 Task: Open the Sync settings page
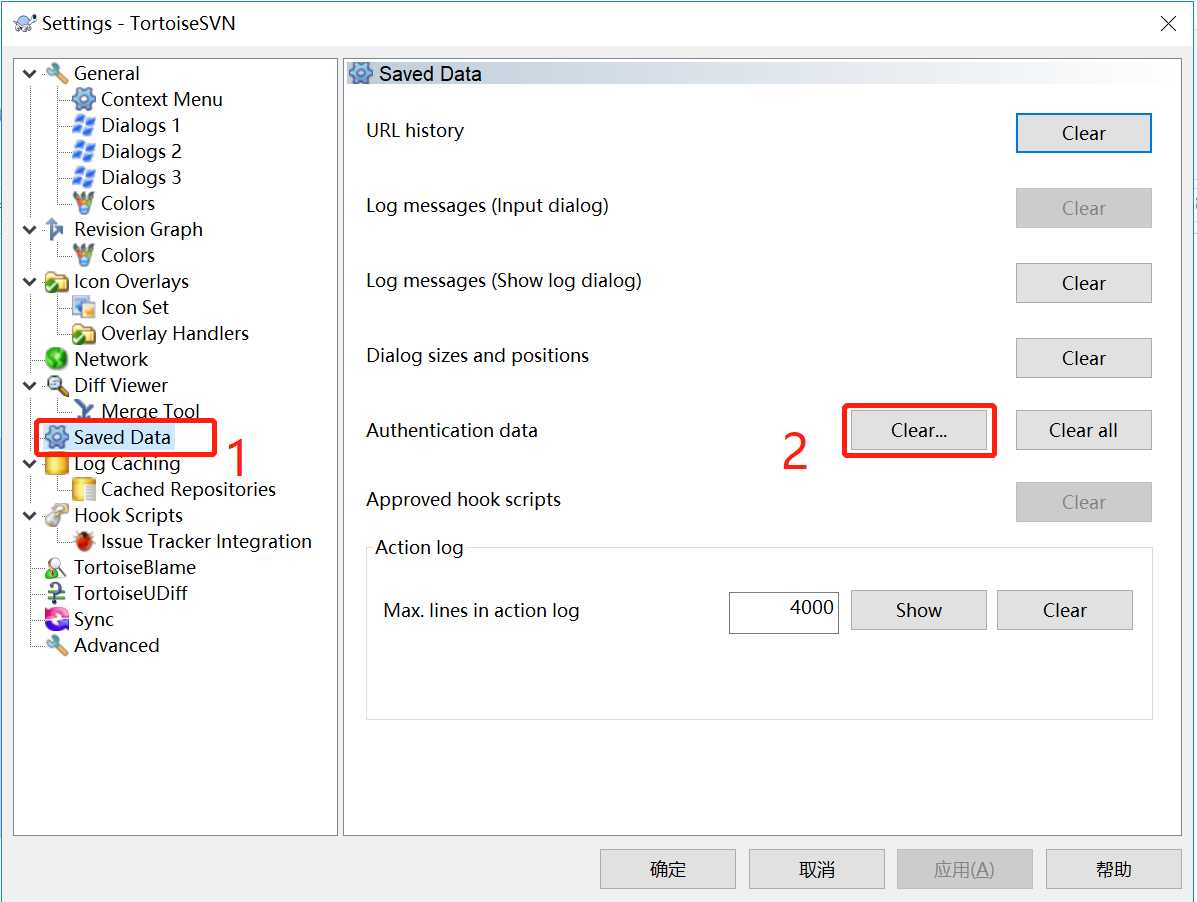click(93, 619)
